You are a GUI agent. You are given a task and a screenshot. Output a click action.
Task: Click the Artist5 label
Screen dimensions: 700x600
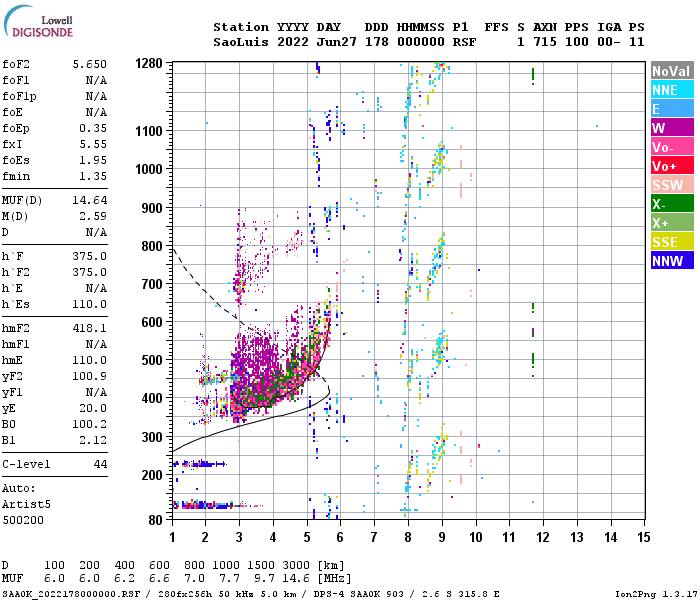tap(26, 504)
